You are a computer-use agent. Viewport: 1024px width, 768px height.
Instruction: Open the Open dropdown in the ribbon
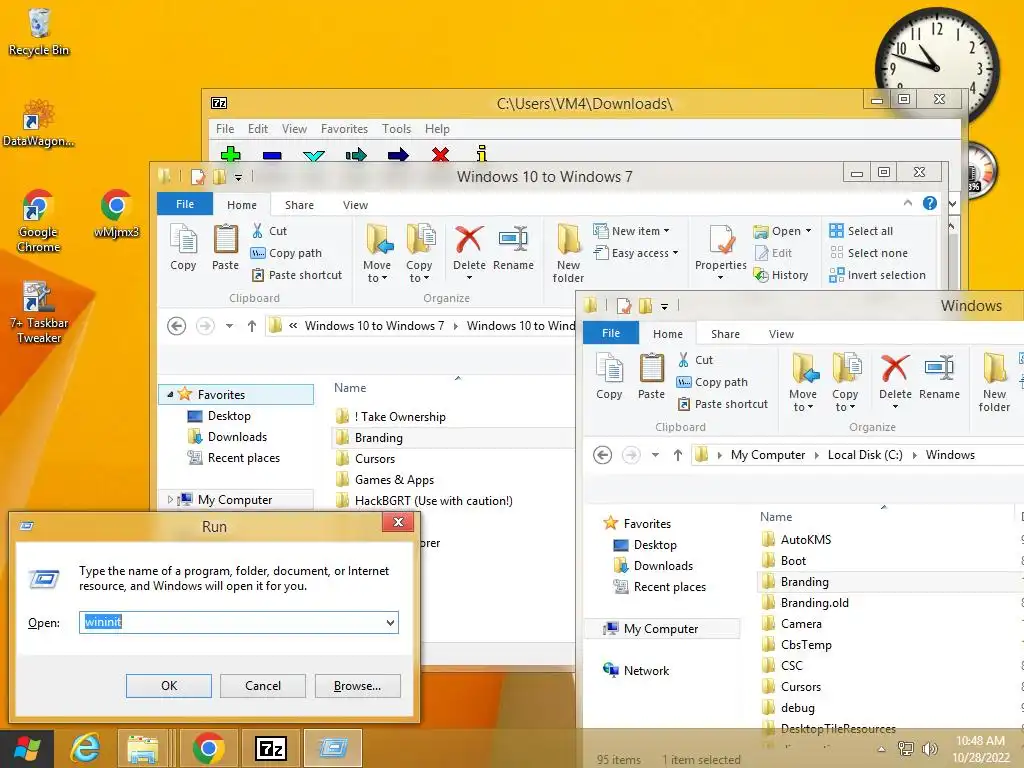[x=782, y=231]
